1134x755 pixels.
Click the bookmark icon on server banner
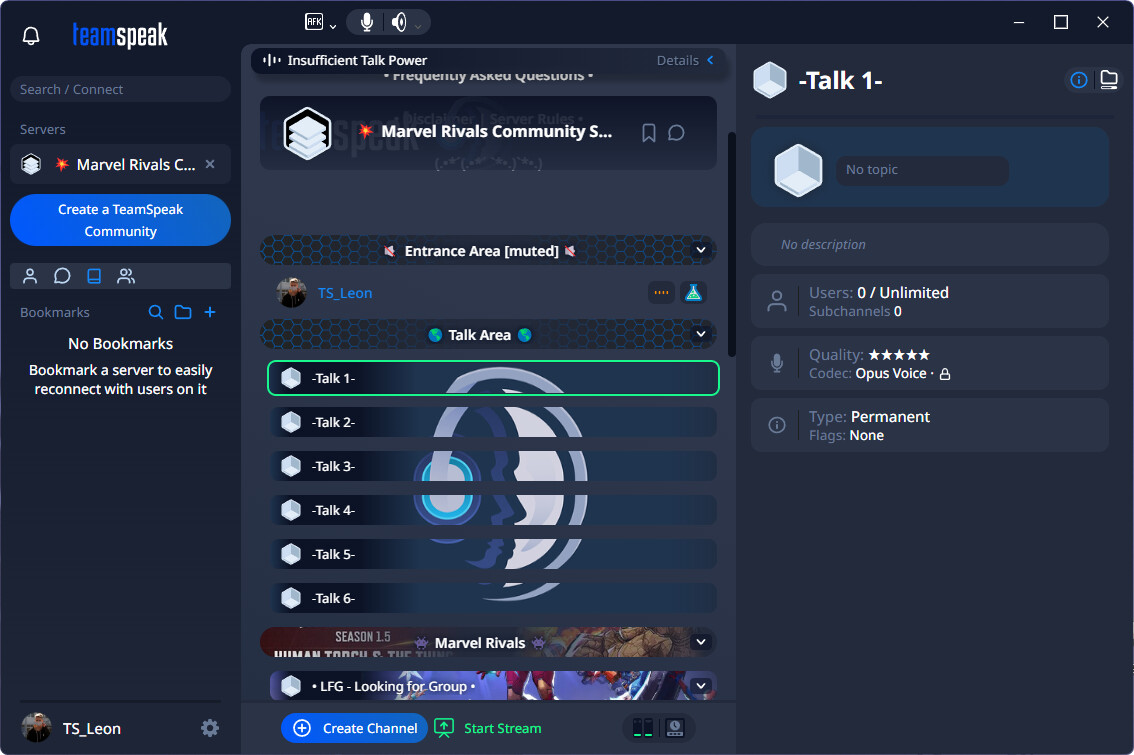coord(648,133)
